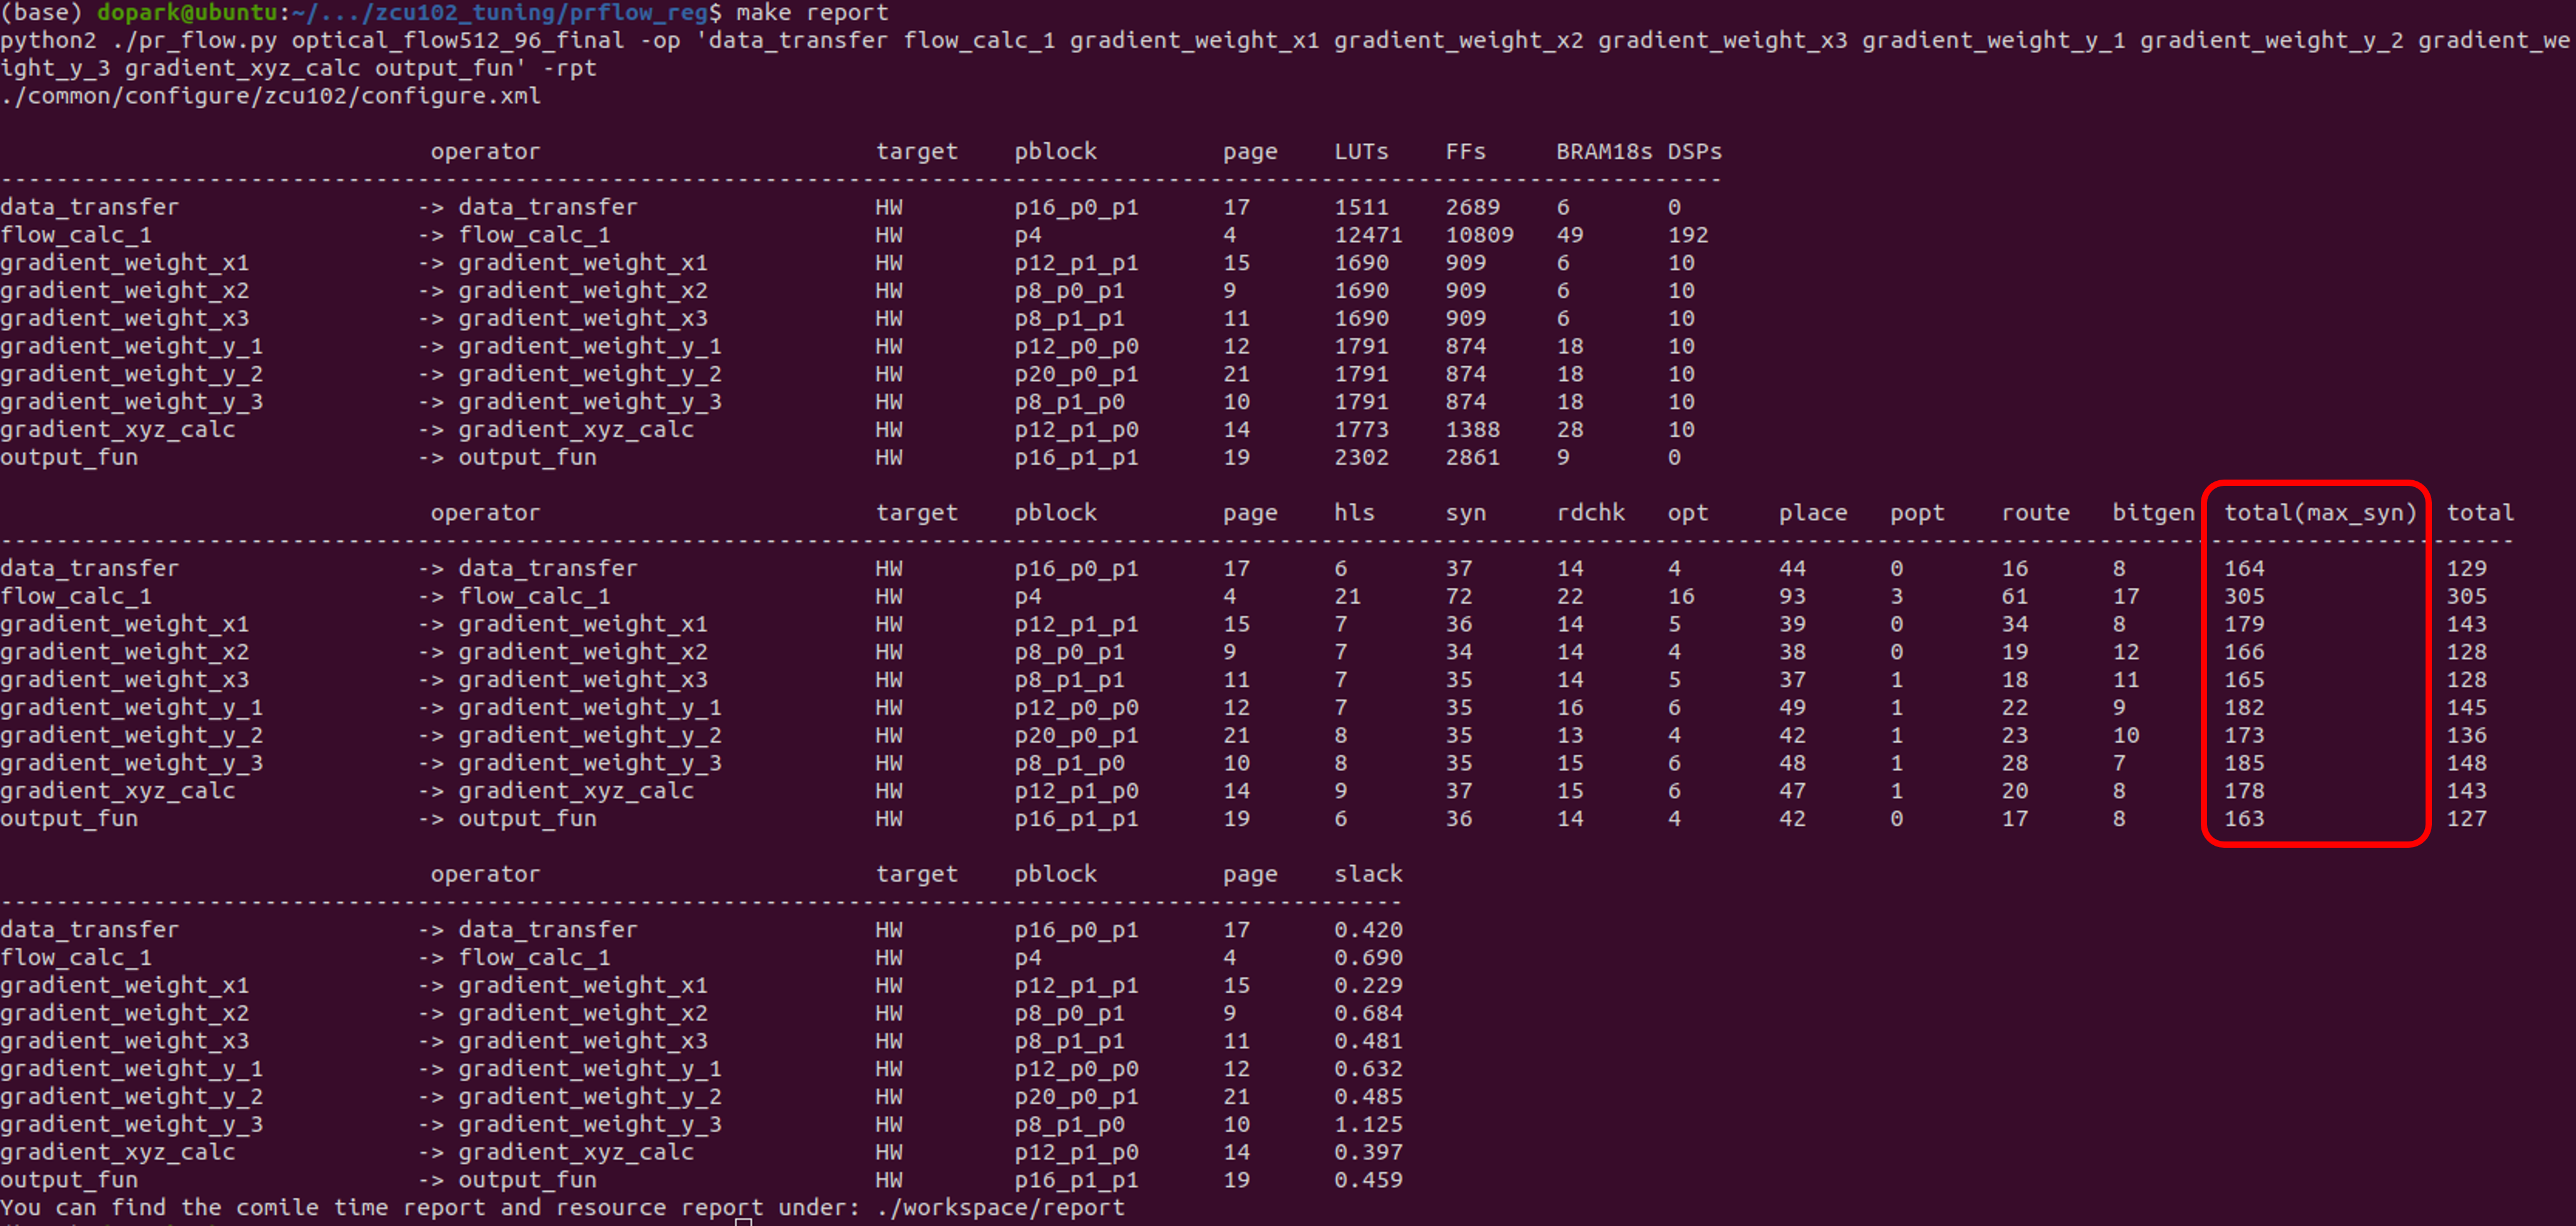Click DSPs value 192 for flow_calc_1

(x=1688, y=235)
